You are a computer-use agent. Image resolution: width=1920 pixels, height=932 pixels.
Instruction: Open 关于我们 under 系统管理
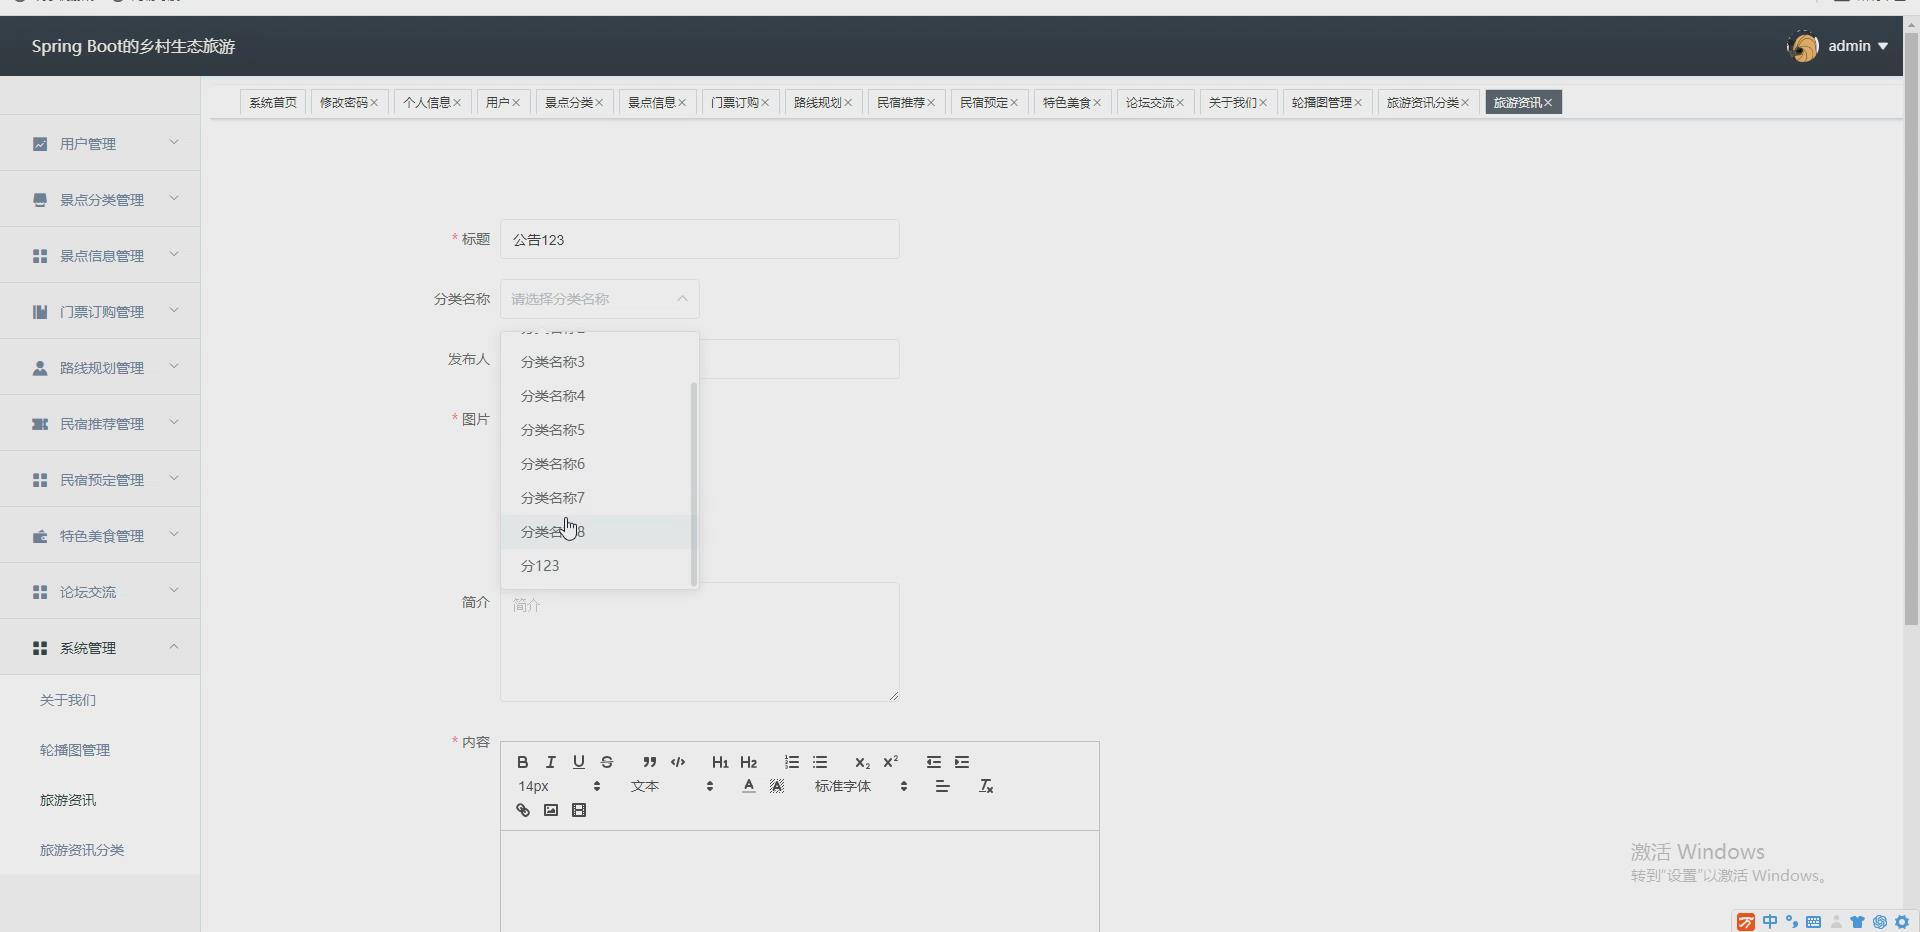tap(67, 700)
